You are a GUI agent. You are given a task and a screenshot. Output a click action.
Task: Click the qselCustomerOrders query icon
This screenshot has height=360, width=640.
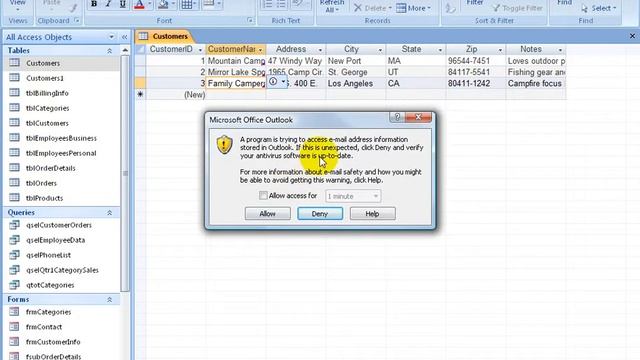[x=14, y=225]
